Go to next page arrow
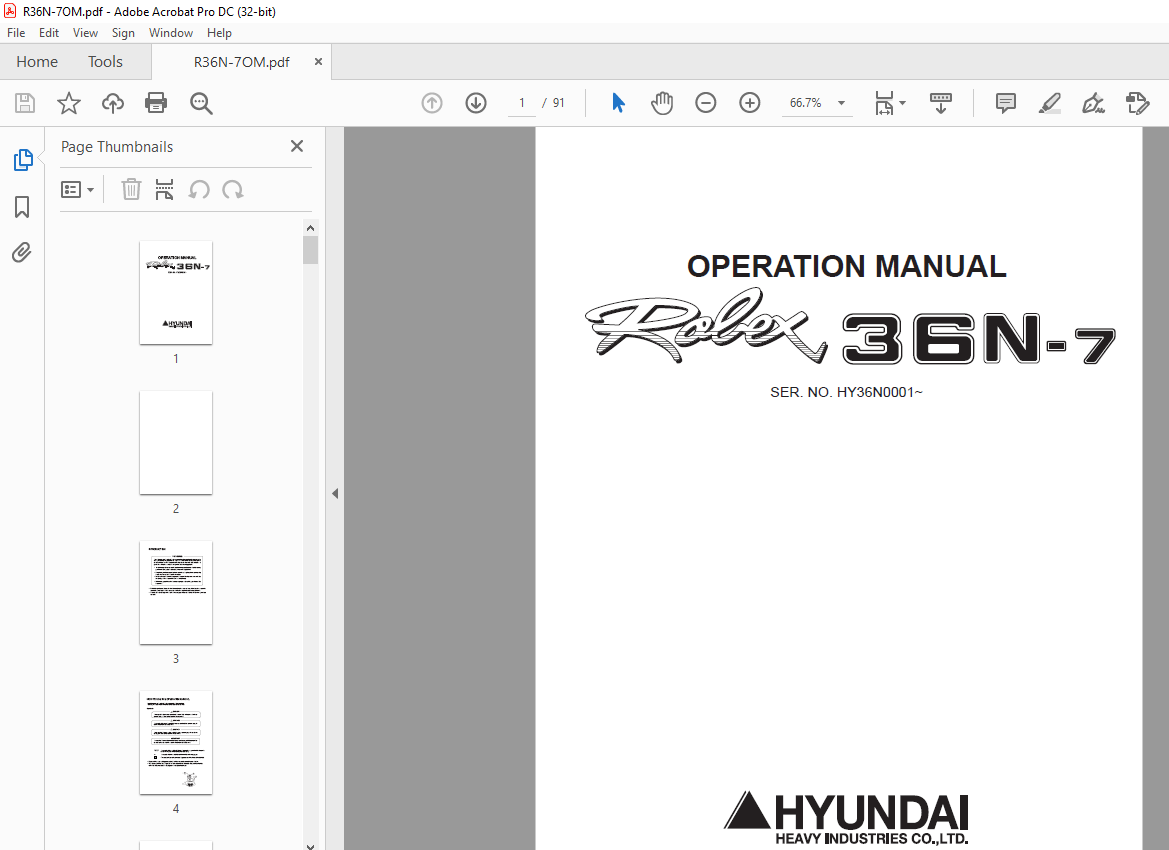Screen dimensions: 1169x850 [476, 103]
